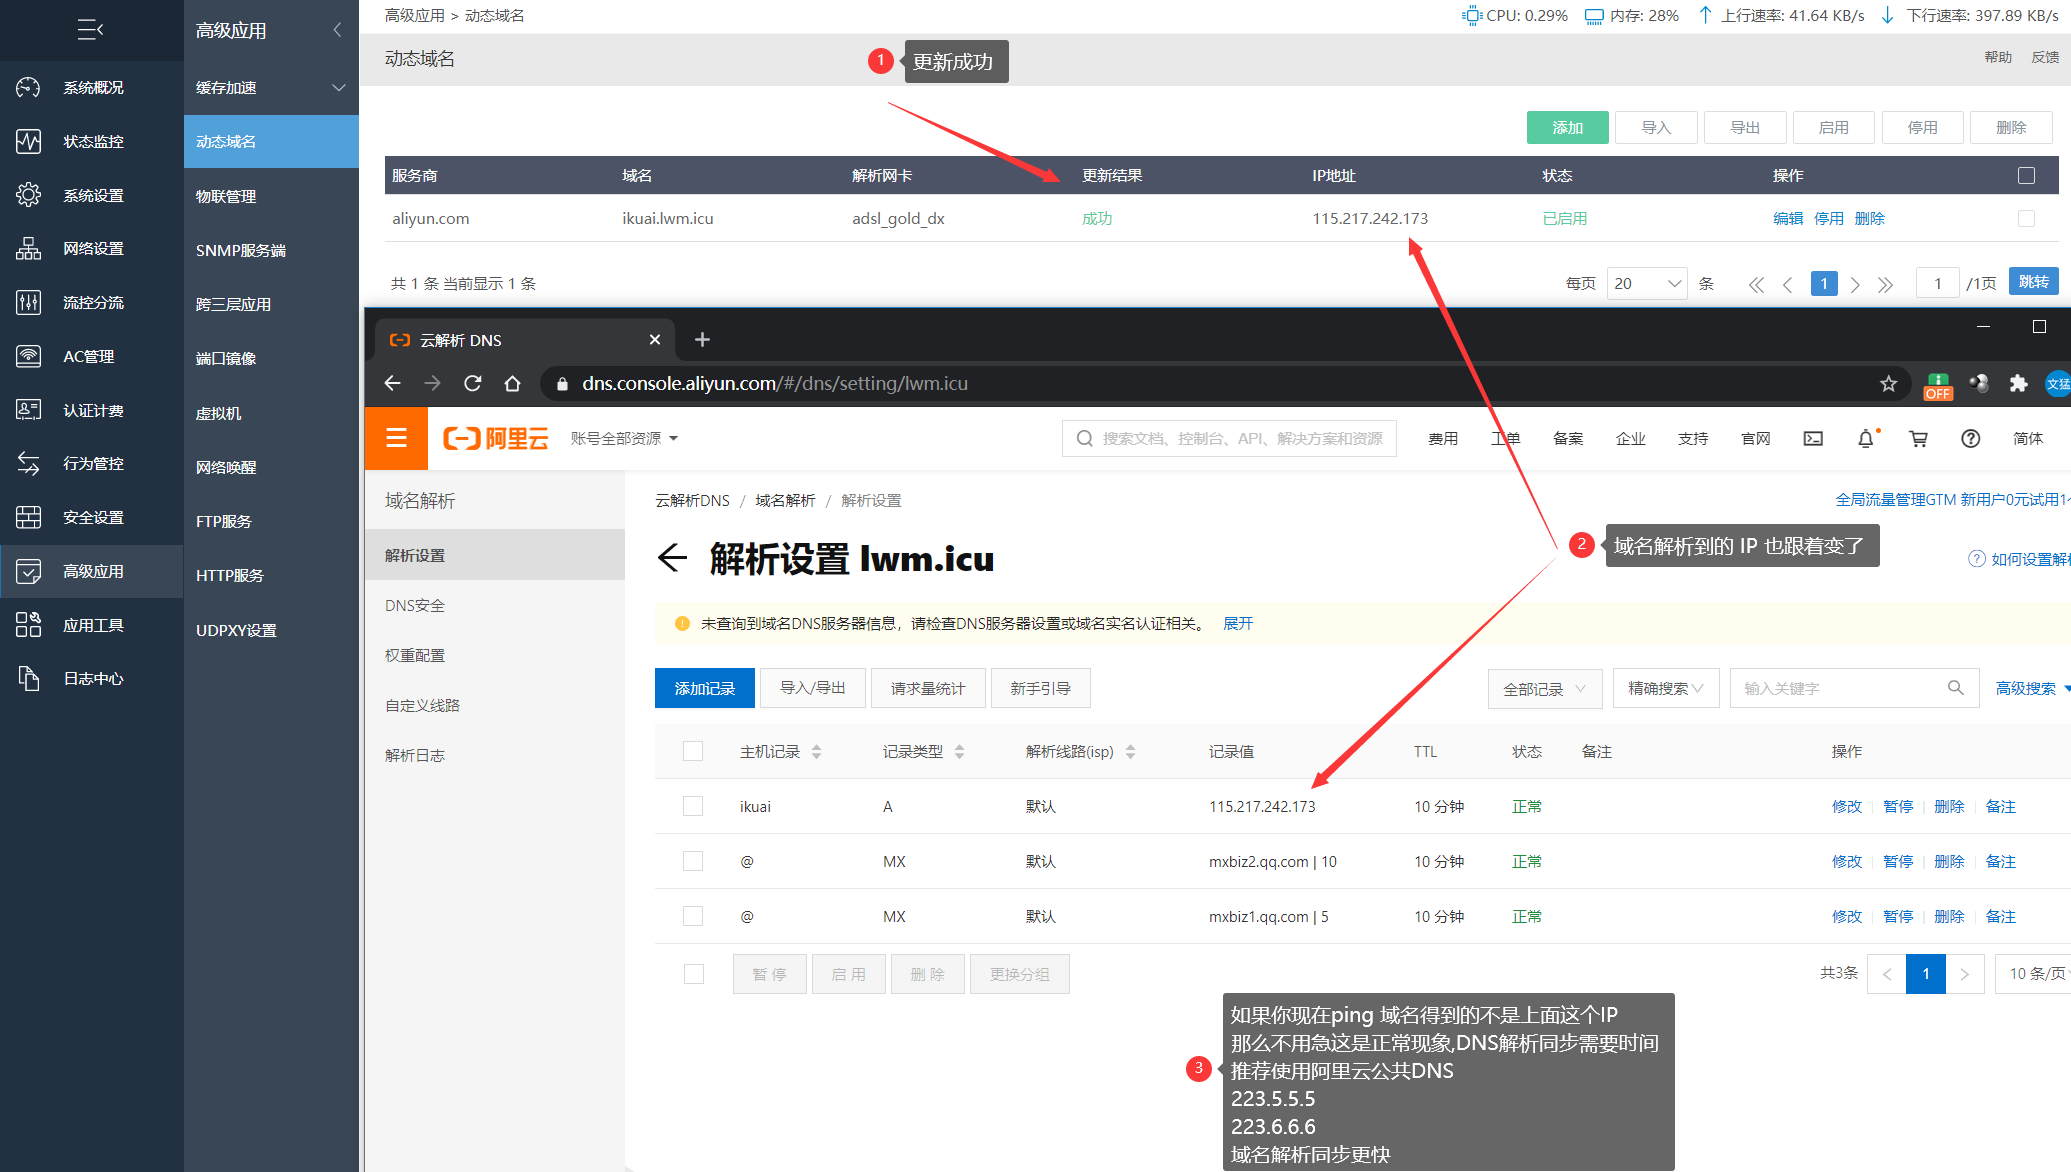Check the ikuai A record checkbox
2071x1172 pixels.
[693, 806]
